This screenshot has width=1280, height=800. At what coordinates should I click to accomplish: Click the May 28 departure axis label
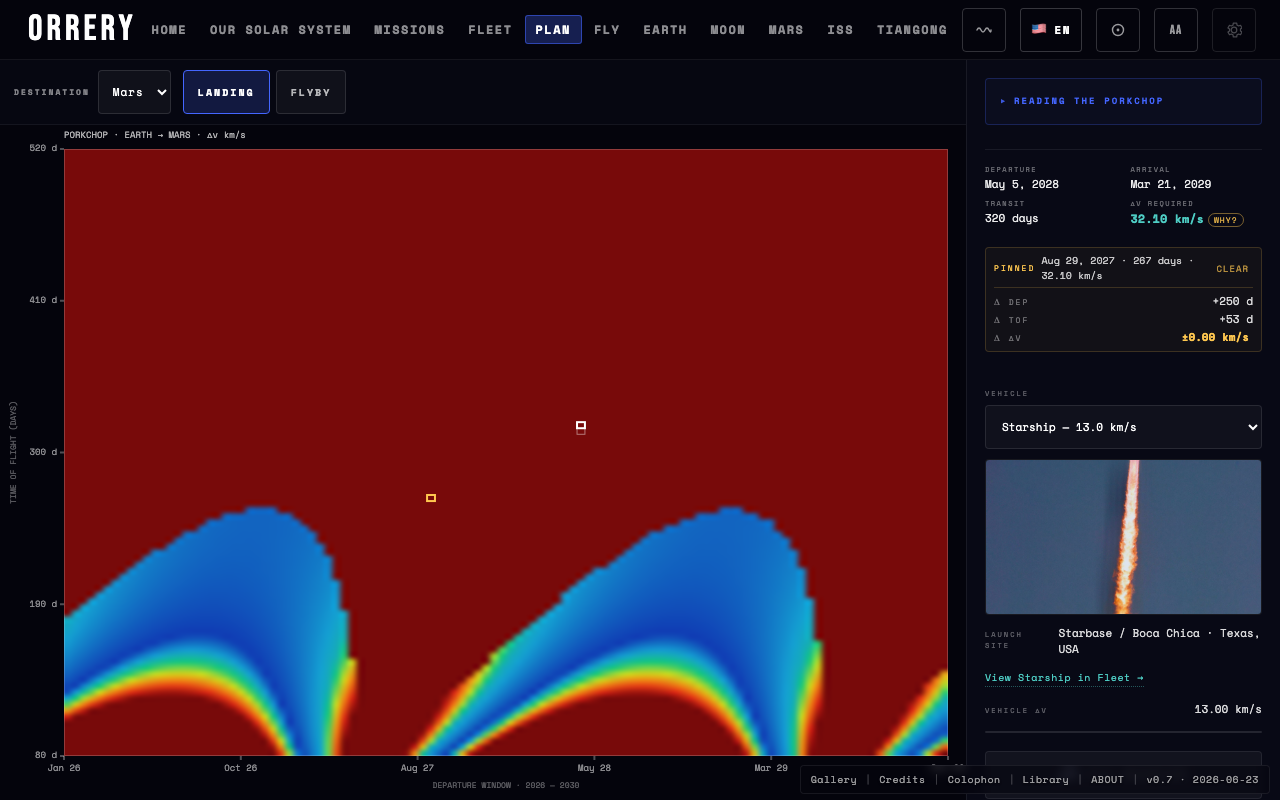pyautogui.click(x=594, y=768)
